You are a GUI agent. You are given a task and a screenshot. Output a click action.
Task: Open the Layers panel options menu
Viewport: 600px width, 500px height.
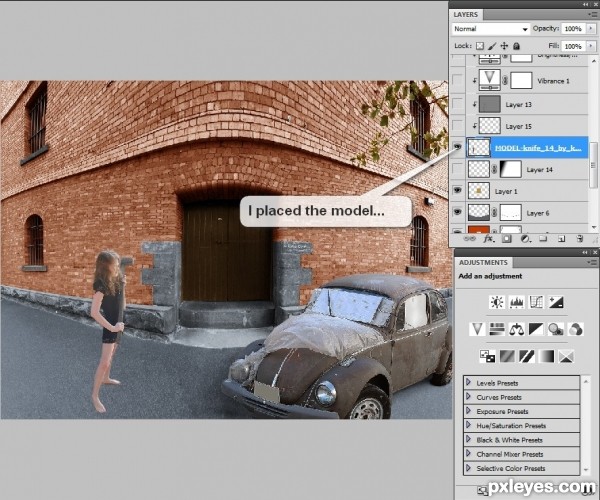pos(592,15)
